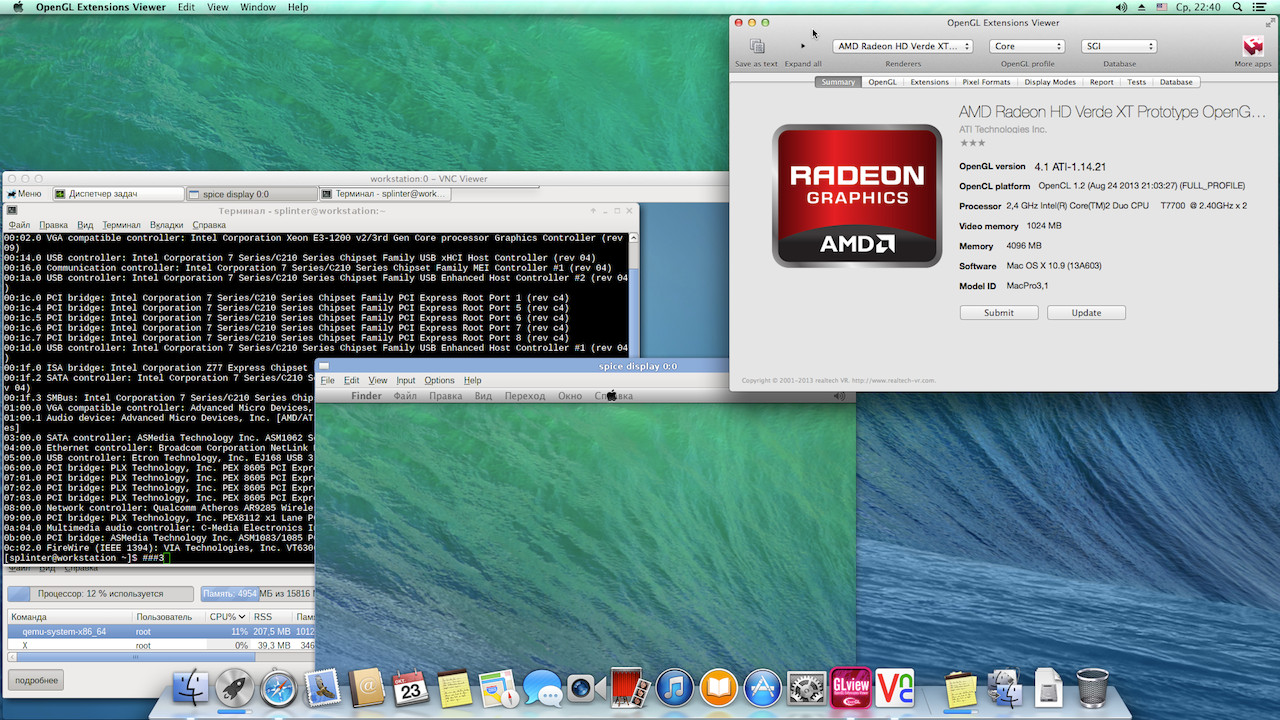Open Safari from the Dock
Screen dimensions: 1280x720
[279, 688]
